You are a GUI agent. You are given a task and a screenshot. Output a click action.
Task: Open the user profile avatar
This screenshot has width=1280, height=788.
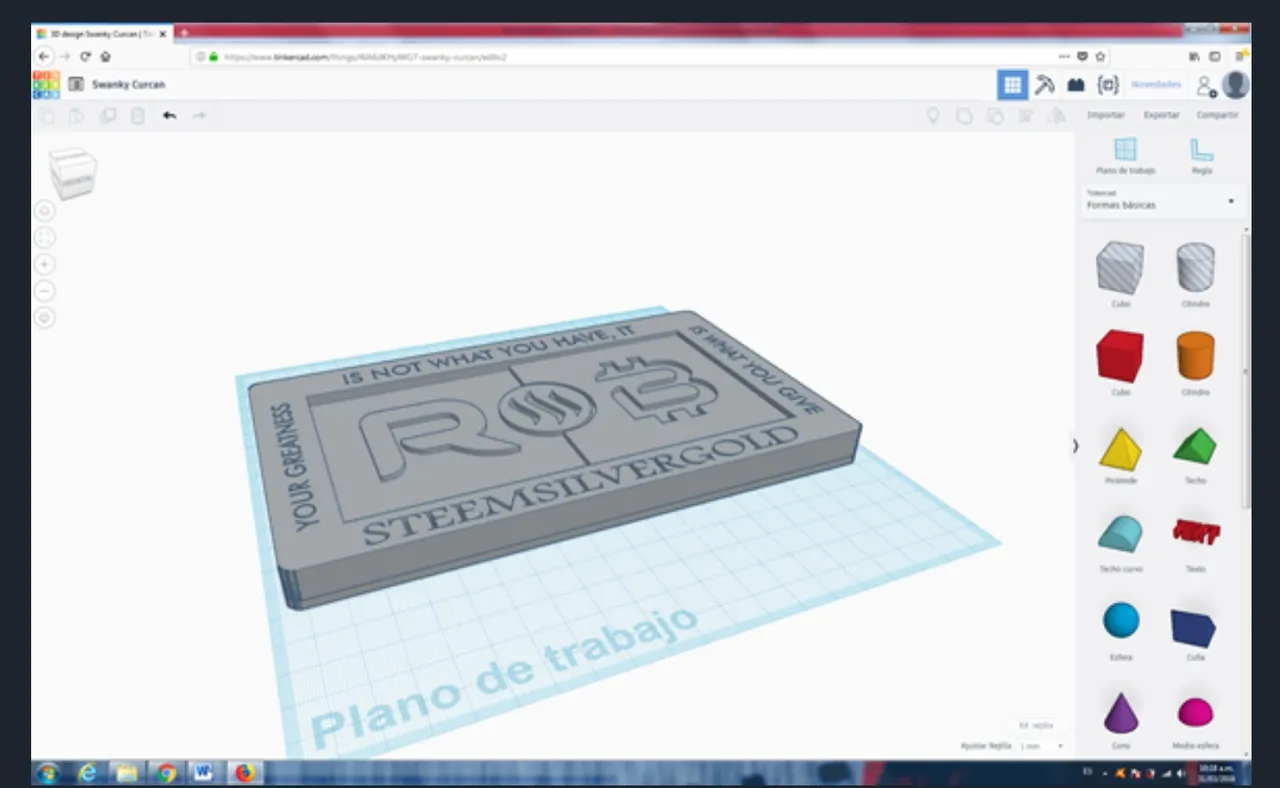point(1235,85)
